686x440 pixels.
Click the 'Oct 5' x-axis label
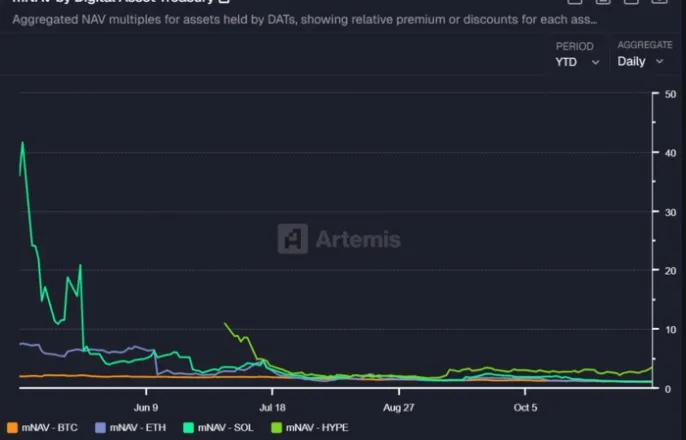tap(525, 408)
